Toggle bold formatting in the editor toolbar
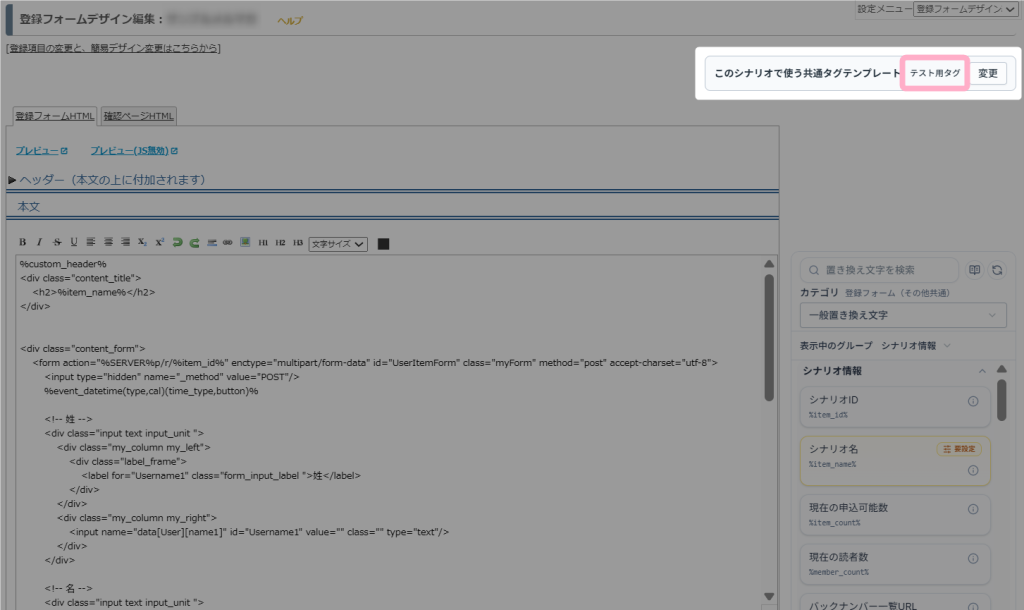The image size is (1024, 610). pyautogui.click(x=23, y=242)
